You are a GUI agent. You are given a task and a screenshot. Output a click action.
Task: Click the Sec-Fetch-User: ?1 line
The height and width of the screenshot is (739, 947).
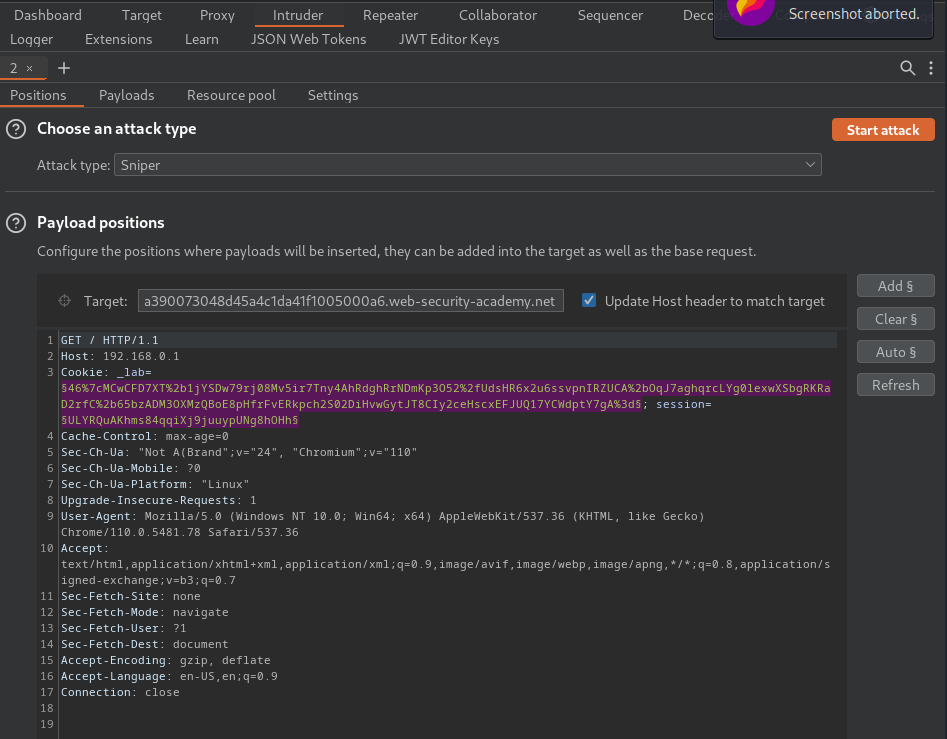123,628
